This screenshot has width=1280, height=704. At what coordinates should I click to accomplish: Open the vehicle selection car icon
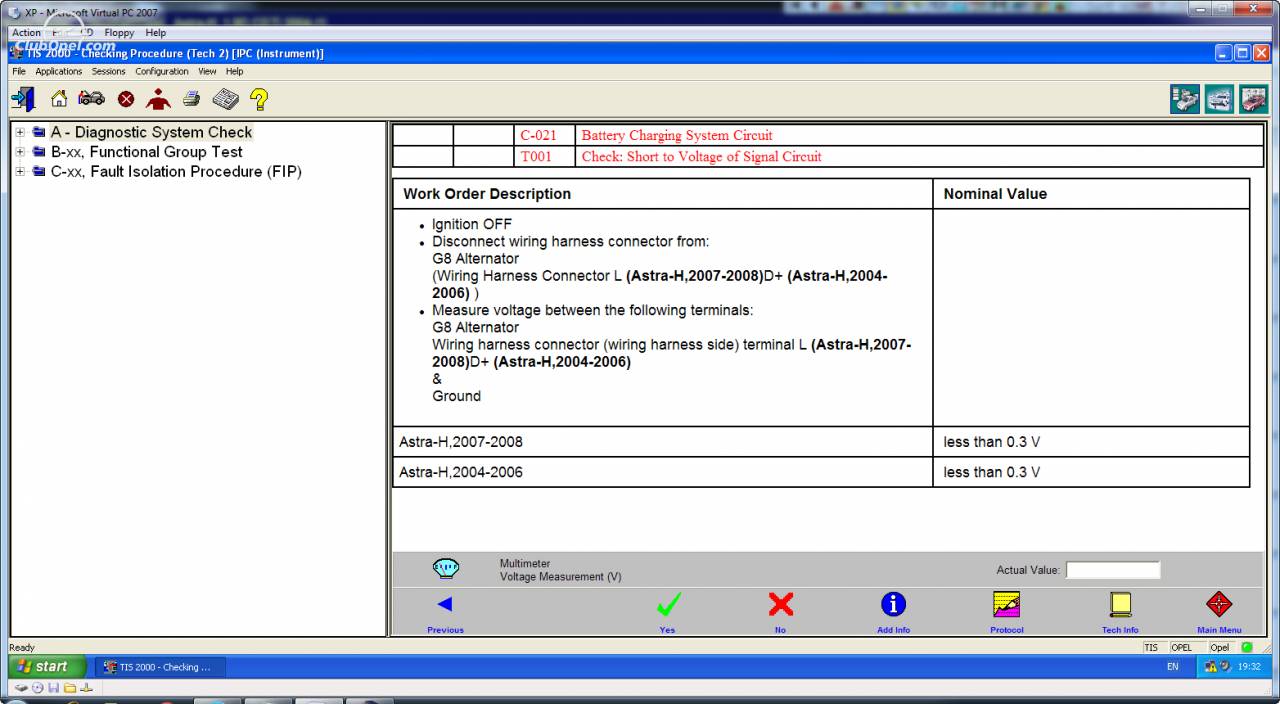click(92, 98)
